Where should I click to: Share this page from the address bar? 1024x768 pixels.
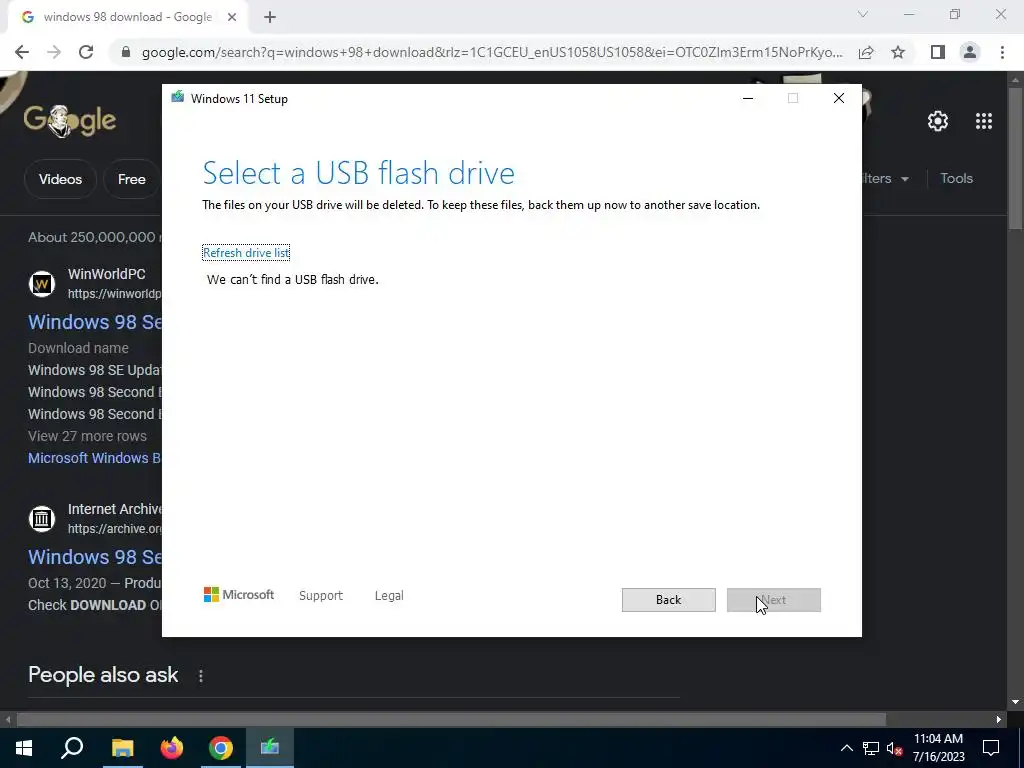click(x=866, y=52)
